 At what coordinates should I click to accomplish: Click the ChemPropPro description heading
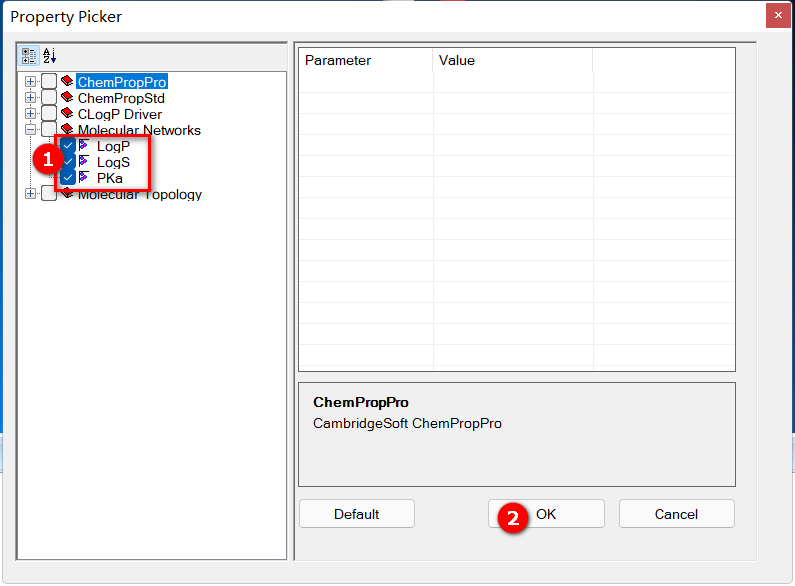pyautogui.click(x=360, y=402)
